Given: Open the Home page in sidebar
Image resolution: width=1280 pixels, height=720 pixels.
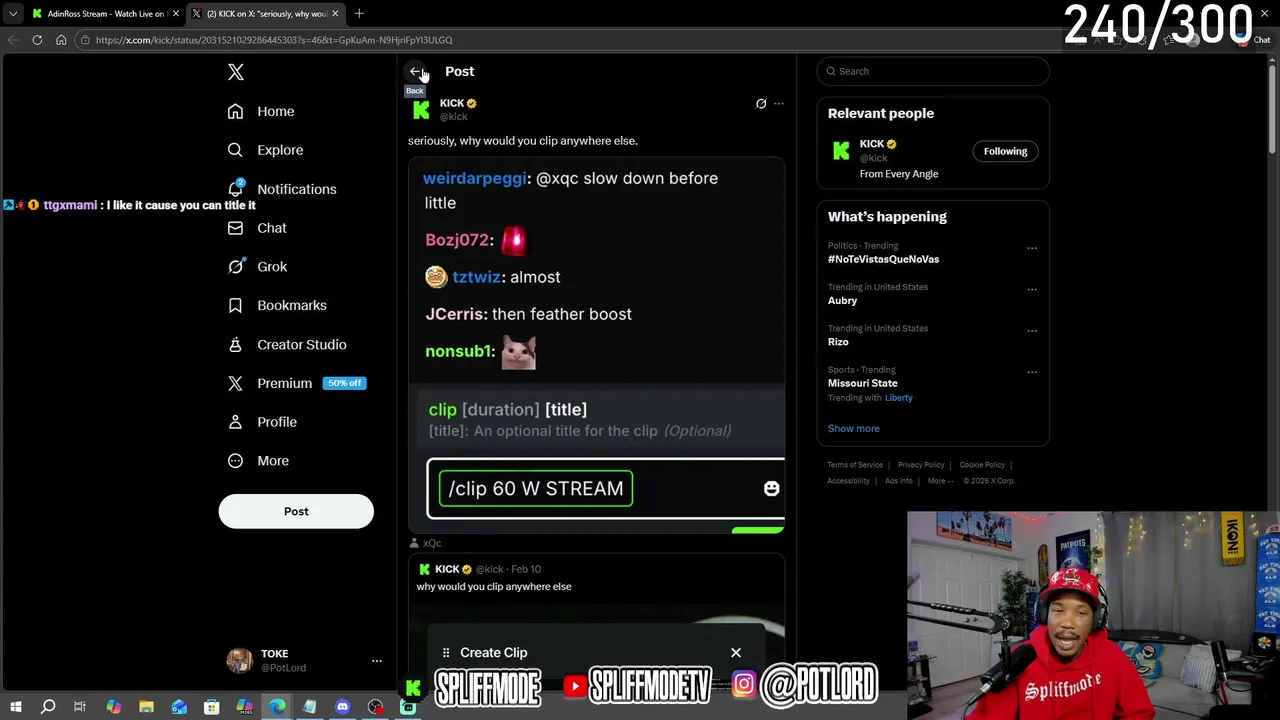Looking at the screenshot, I should pos(261,111).
